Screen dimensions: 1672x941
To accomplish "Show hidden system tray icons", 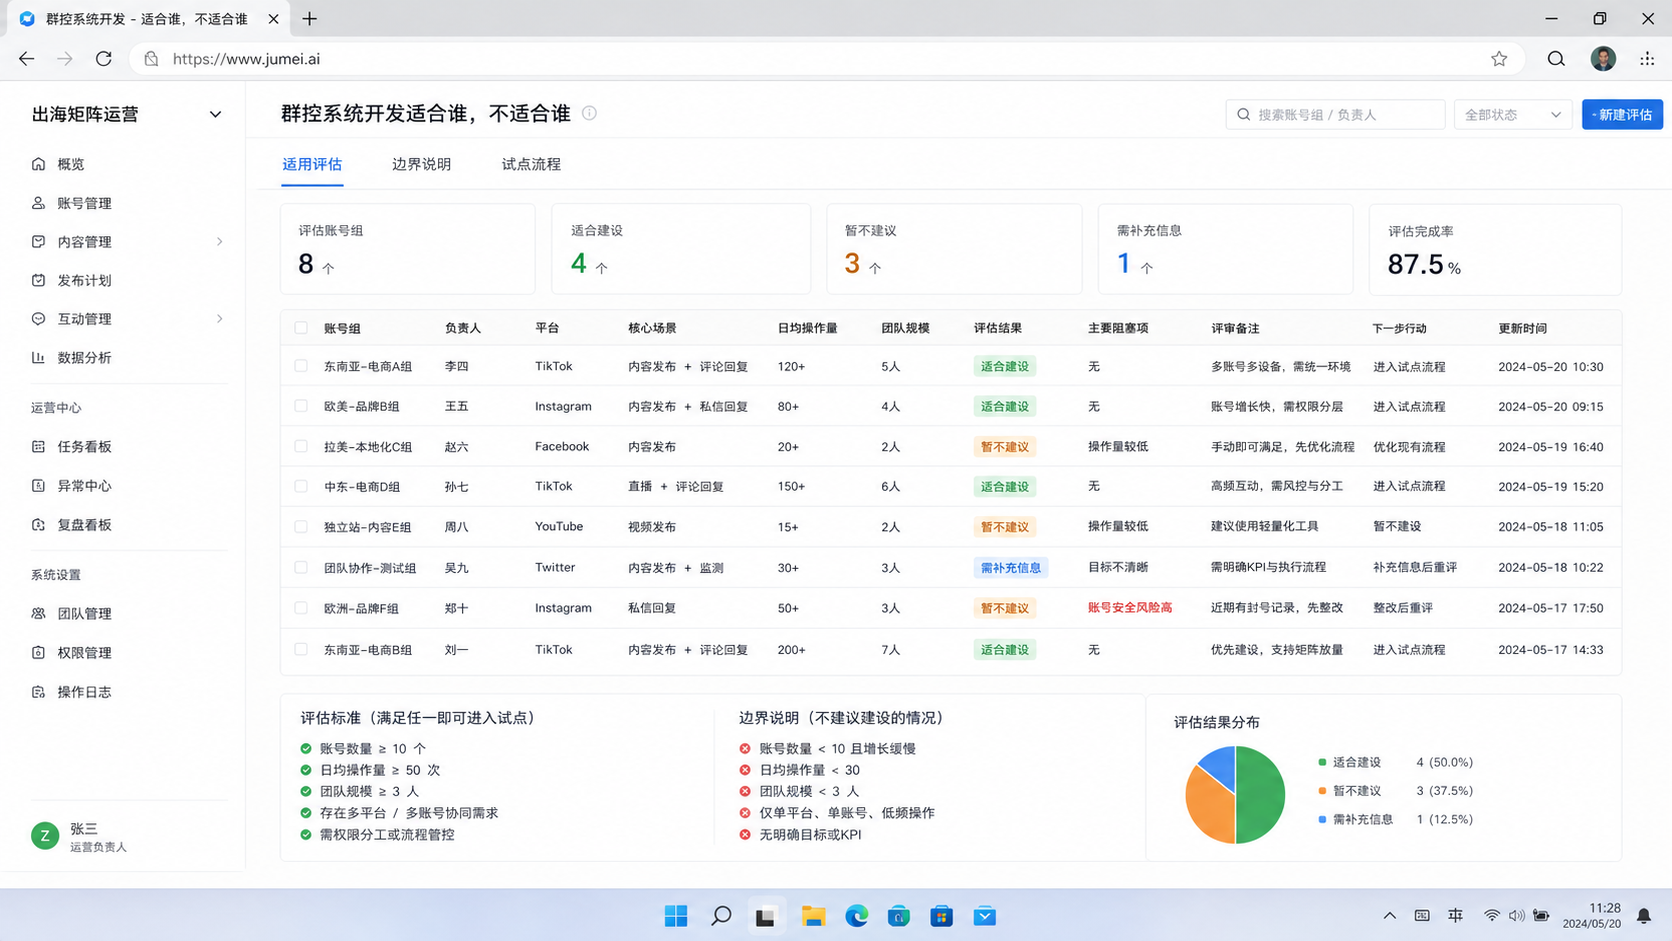I will click(1389, 916).
